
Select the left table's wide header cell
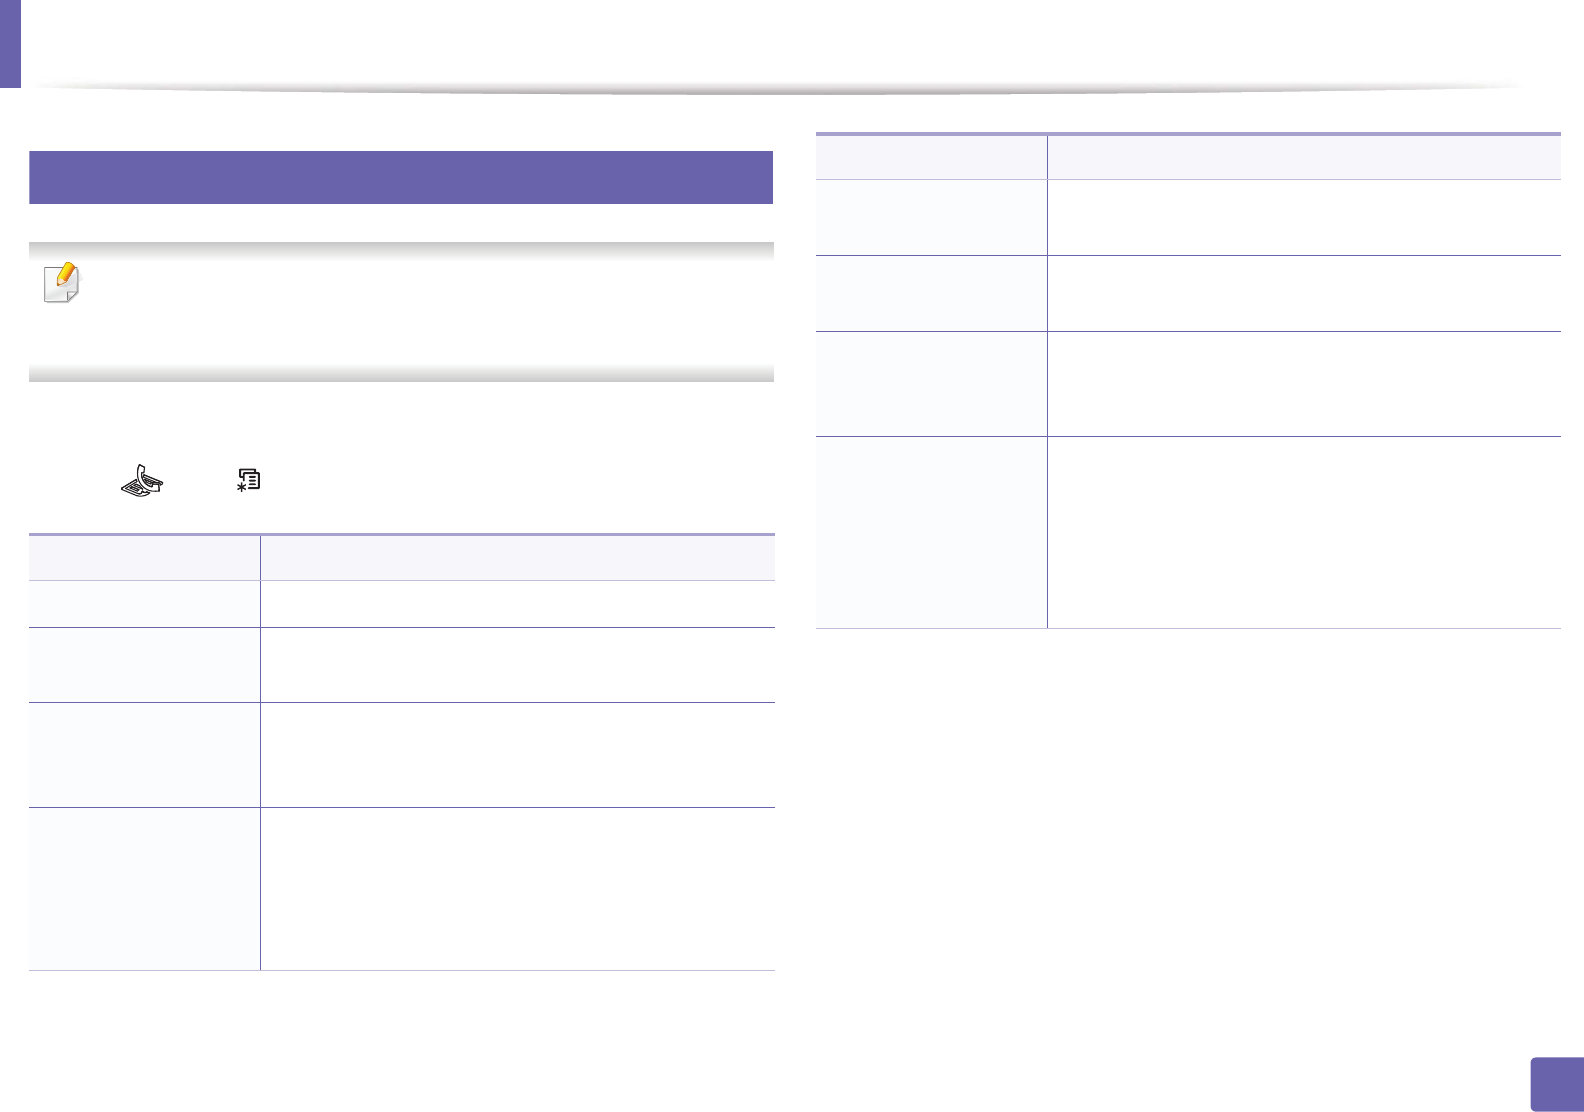pyautogui.click(x=517, y=558)
